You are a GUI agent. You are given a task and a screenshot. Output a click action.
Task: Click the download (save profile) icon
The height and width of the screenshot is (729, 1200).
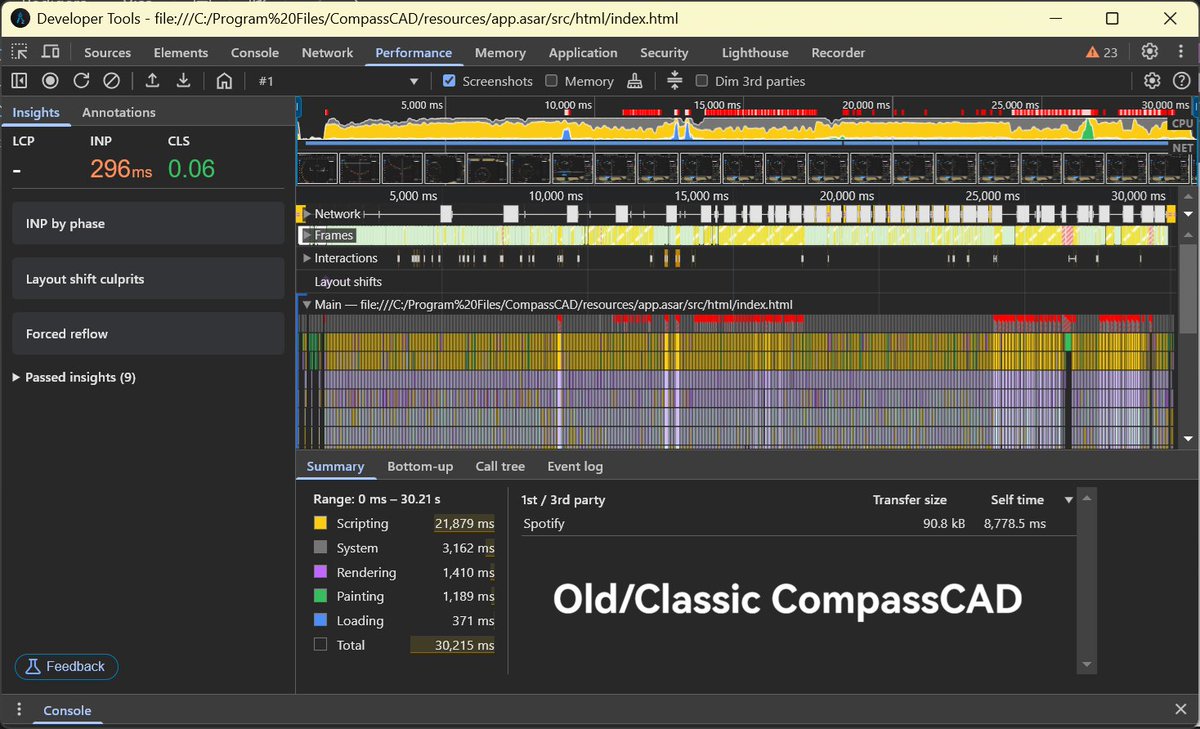(183, 81)
